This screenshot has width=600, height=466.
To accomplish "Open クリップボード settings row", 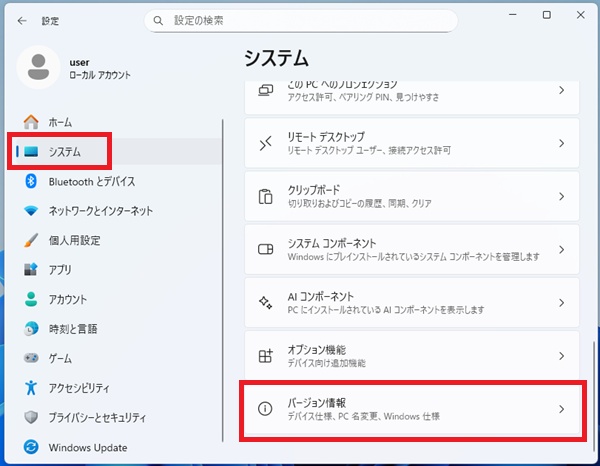I will (412, 196).
